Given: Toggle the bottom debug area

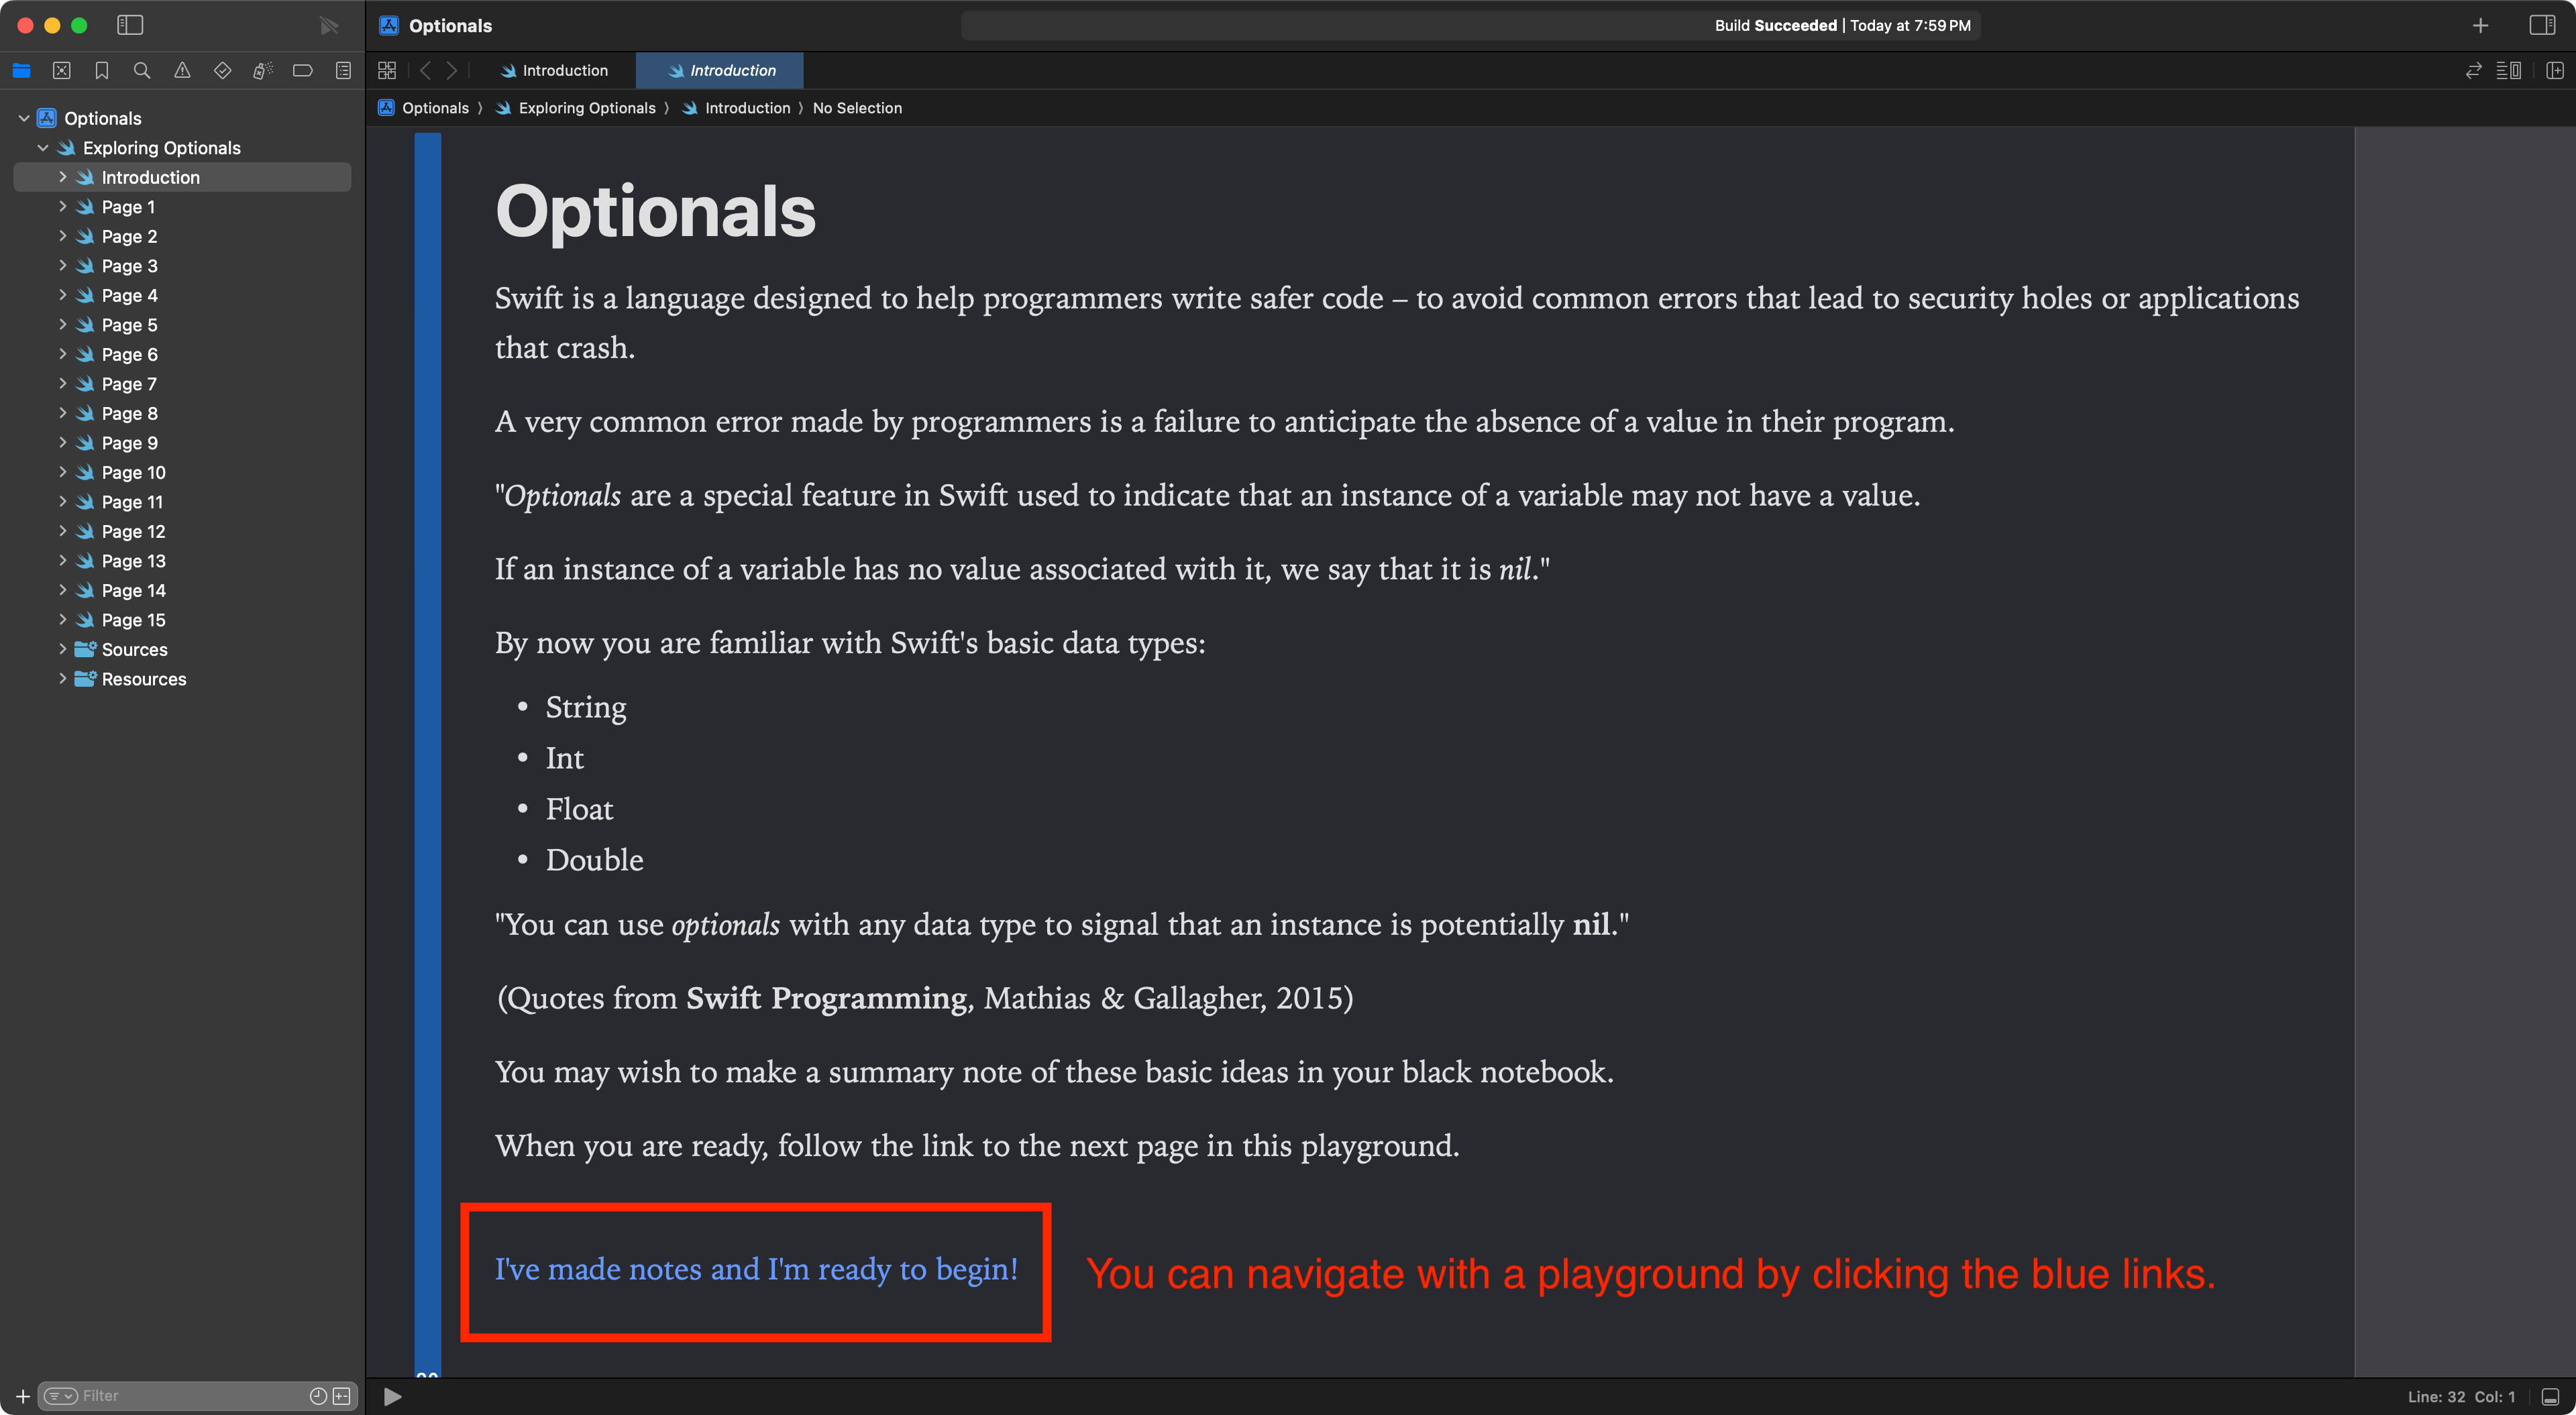Looking at the screenshot, I should [x=2550, y=1396].
